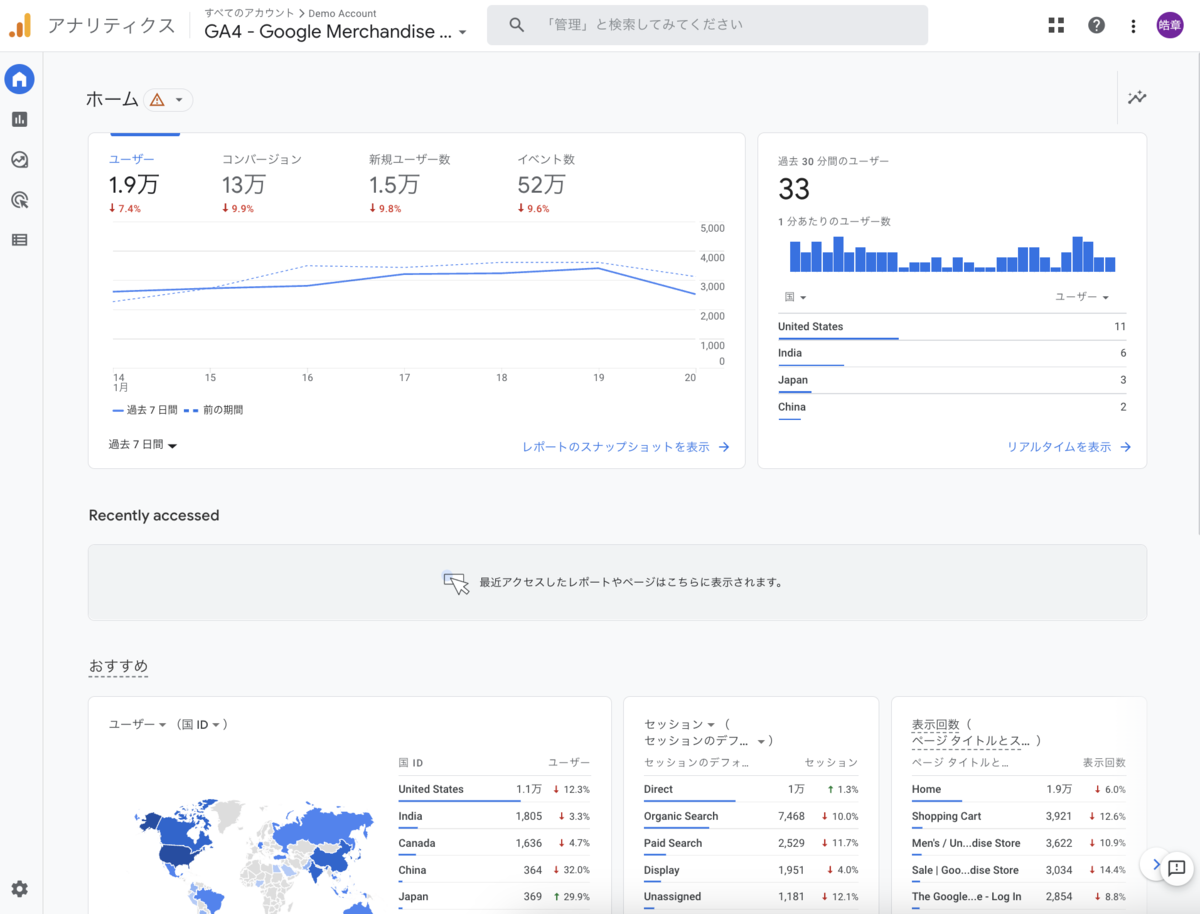Open the 国 ID dropdown in map card

(200, 724)
